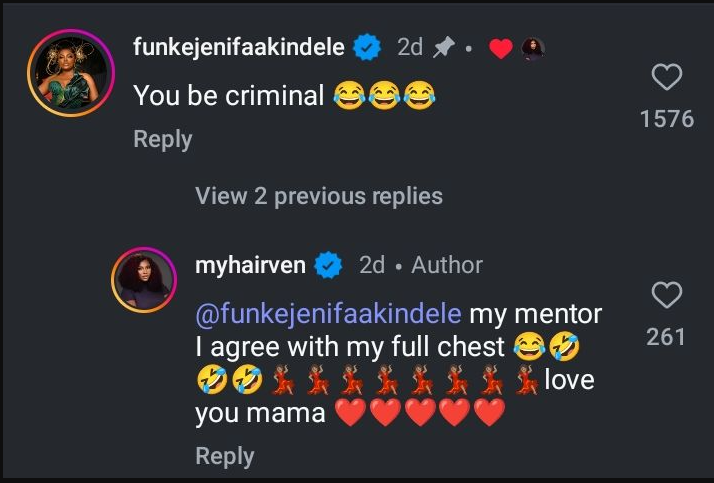Tap the "You be criminal" comment text
Viewport: 714px width, 483px height.
tap(229, 96)
